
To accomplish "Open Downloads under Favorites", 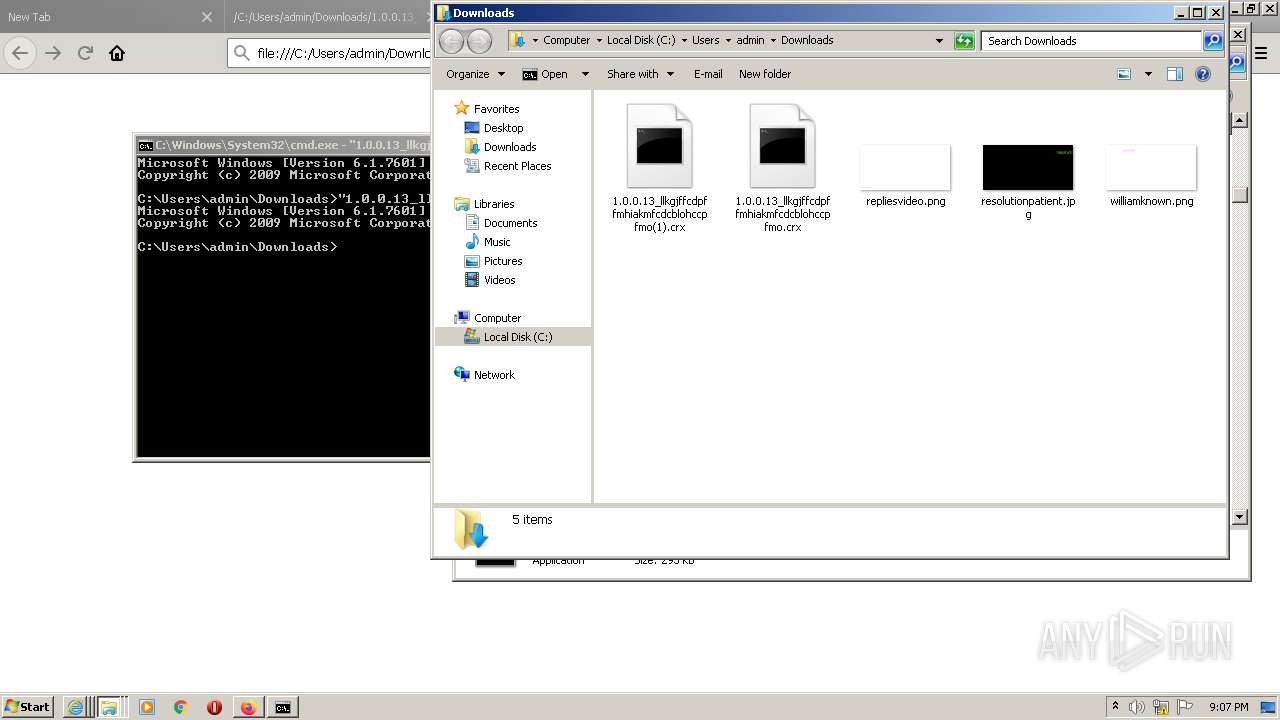I will point(510,147).
